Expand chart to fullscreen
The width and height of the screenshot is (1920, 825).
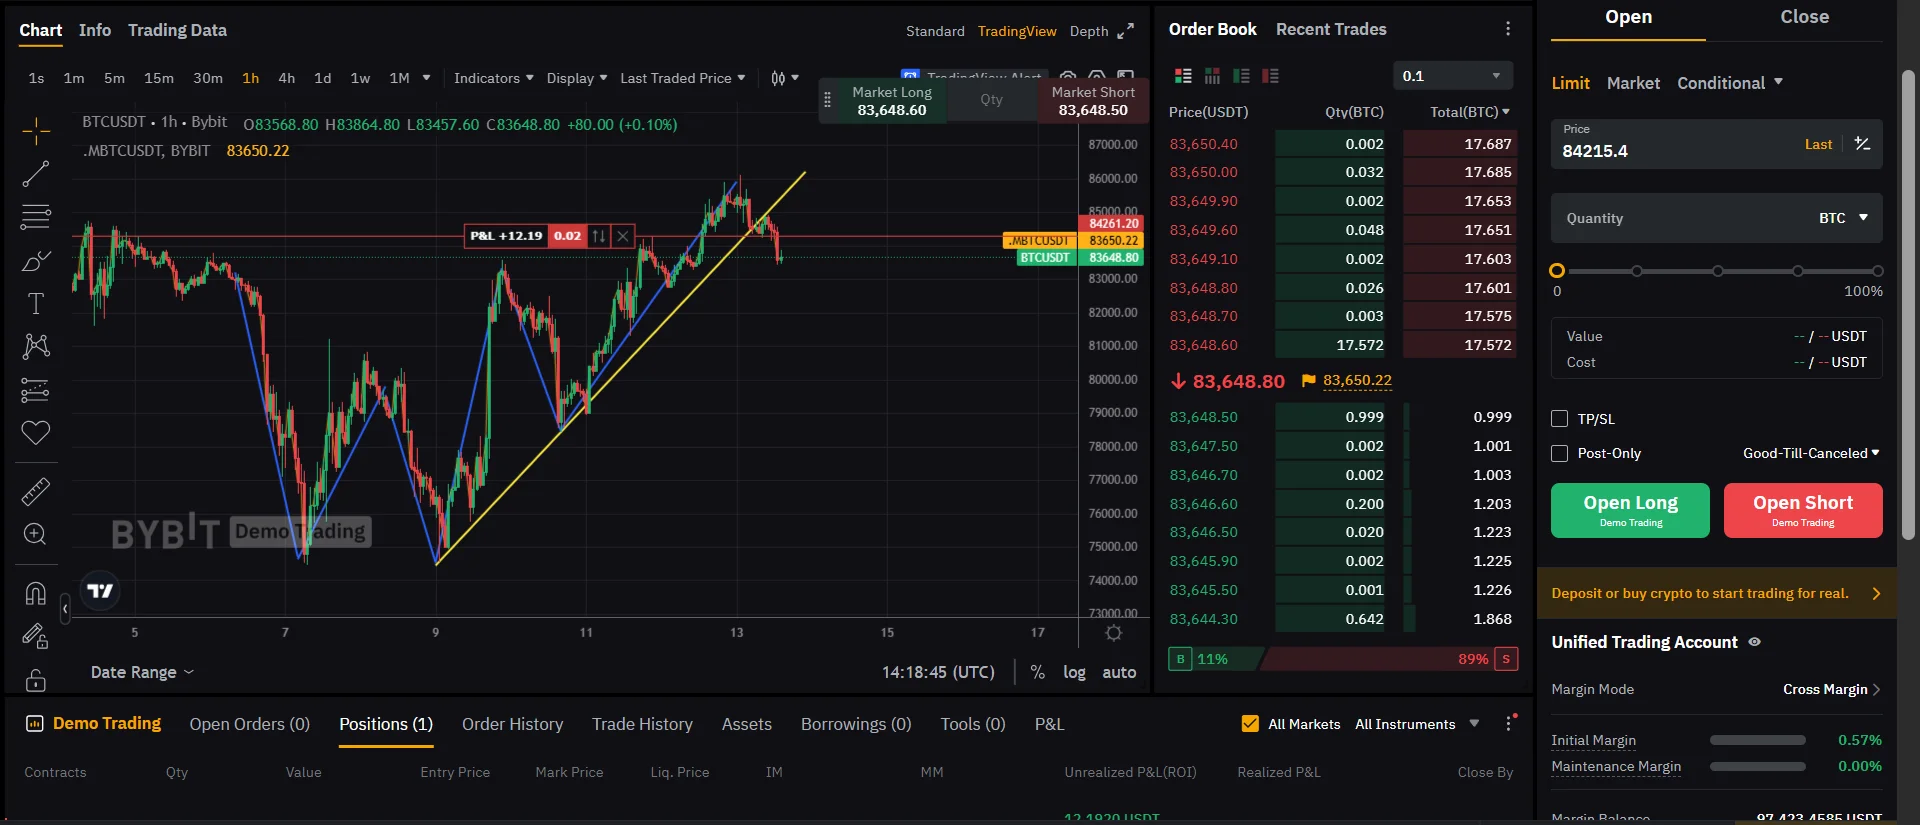point(1126,31)
